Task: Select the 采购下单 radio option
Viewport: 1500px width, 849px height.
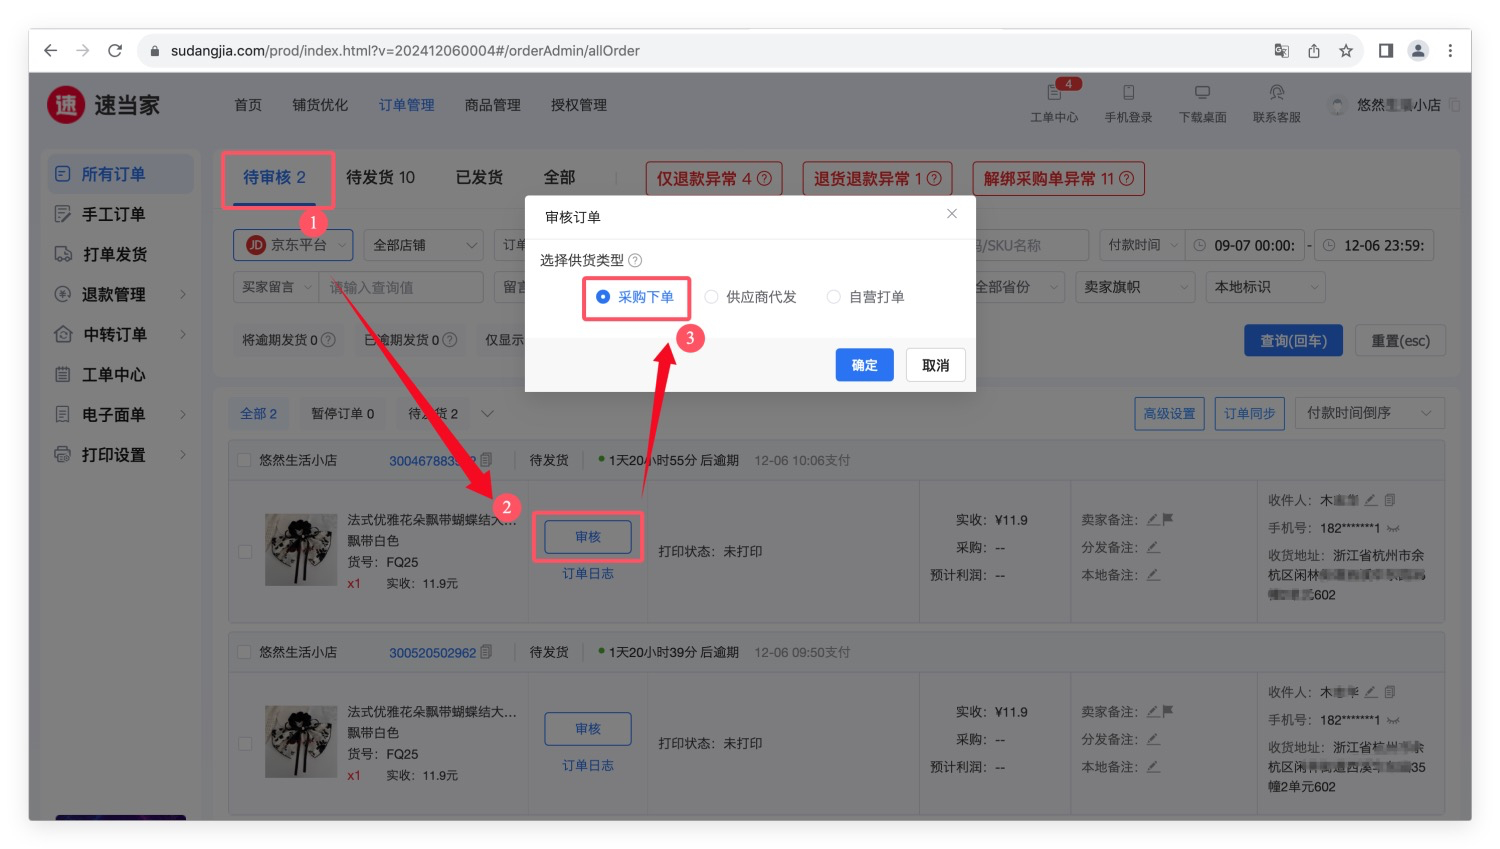Action: [x=603, y=297]
